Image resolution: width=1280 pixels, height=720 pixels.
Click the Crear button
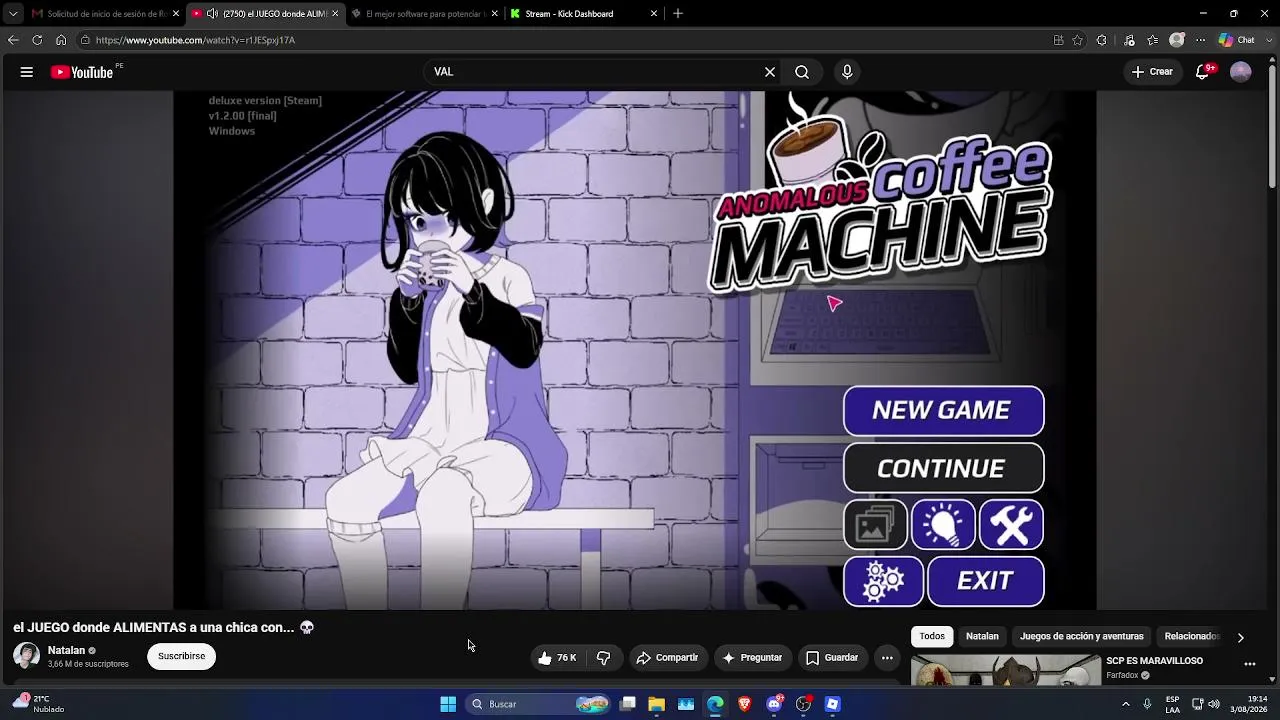pos(1152,72)
